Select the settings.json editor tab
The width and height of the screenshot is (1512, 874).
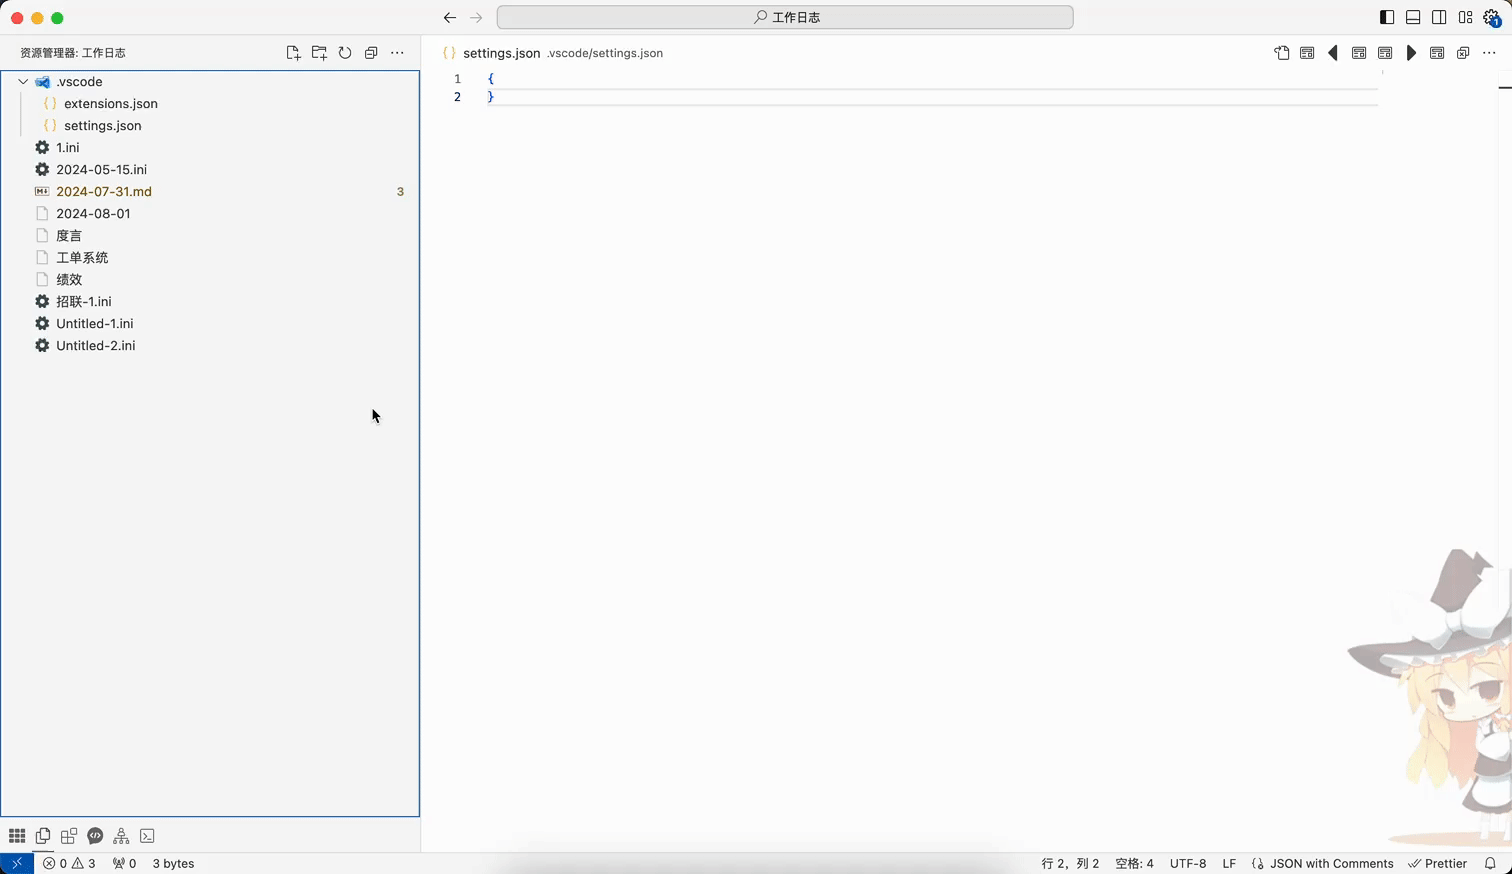(501, 53)
